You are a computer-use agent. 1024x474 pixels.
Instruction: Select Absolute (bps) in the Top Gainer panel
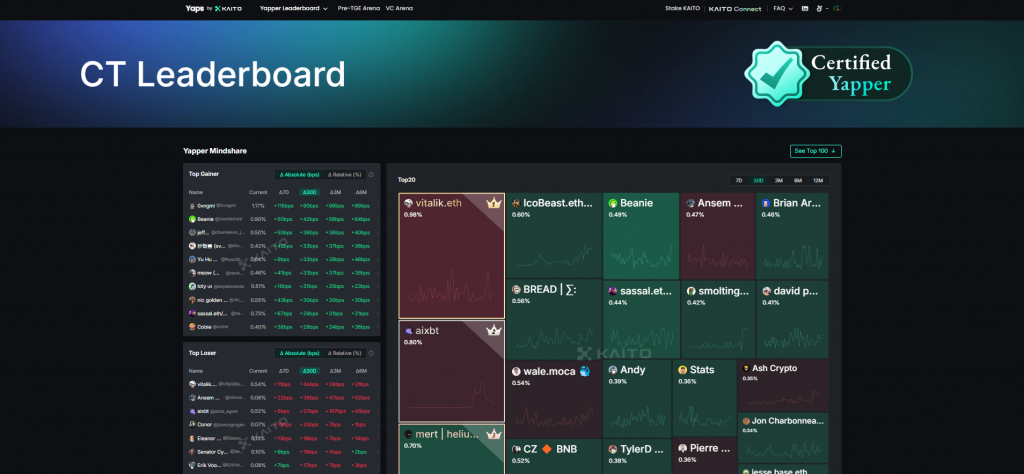coord(299,174)
